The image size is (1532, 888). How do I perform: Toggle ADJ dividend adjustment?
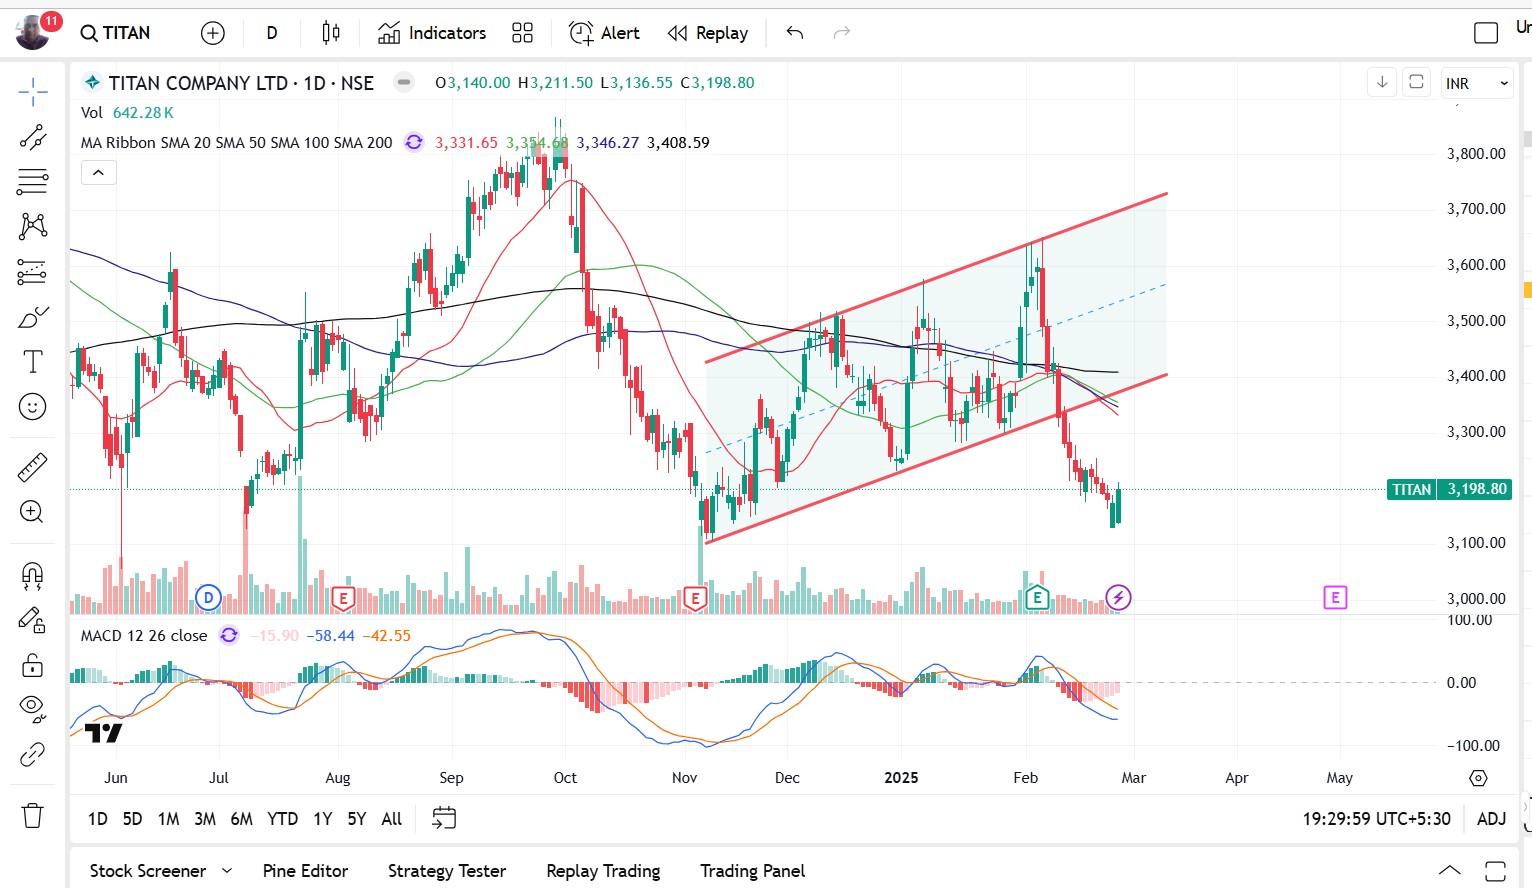click(x=1491, y=819)
